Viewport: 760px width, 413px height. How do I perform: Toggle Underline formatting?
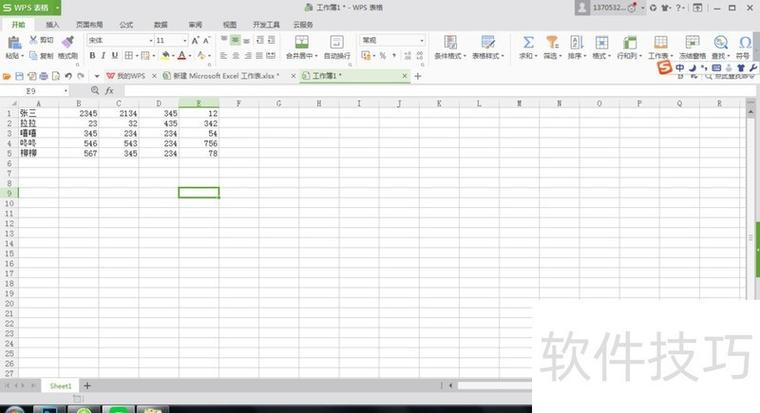click(115, 56)
